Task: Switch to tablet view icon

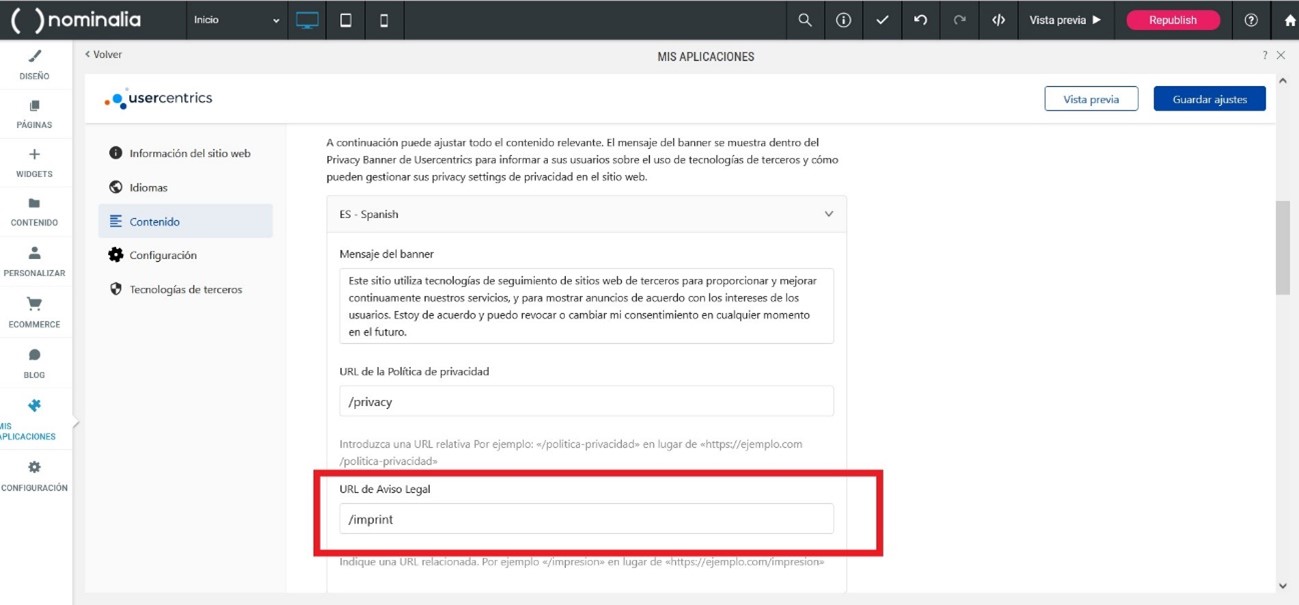Action: click(346, 20)
